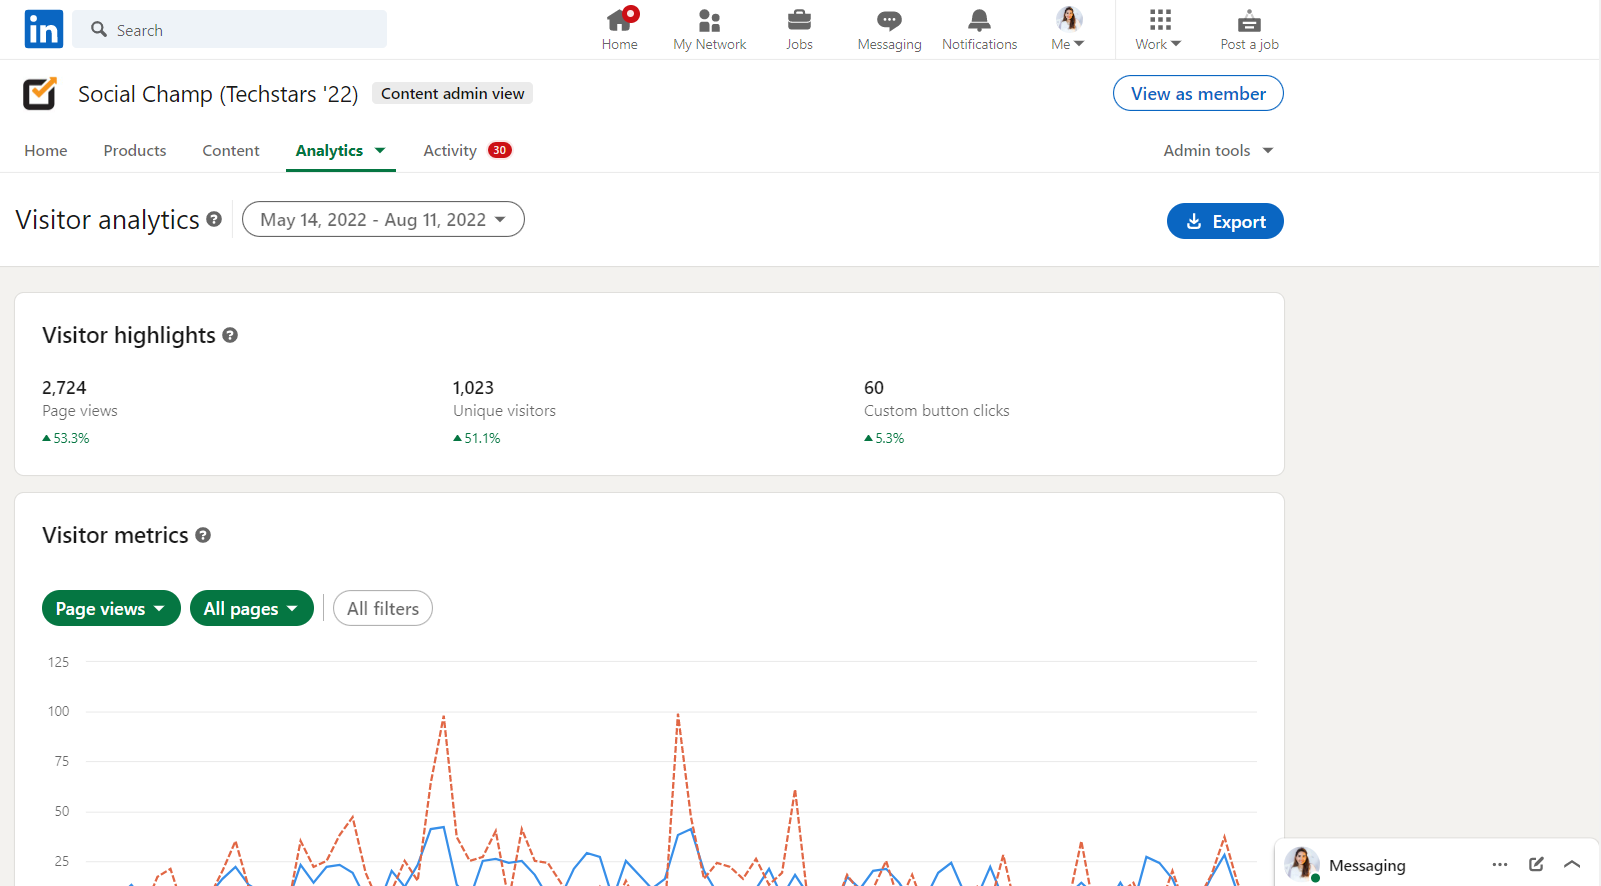Click Messaging panel profile avatar

click(1301, 864)
